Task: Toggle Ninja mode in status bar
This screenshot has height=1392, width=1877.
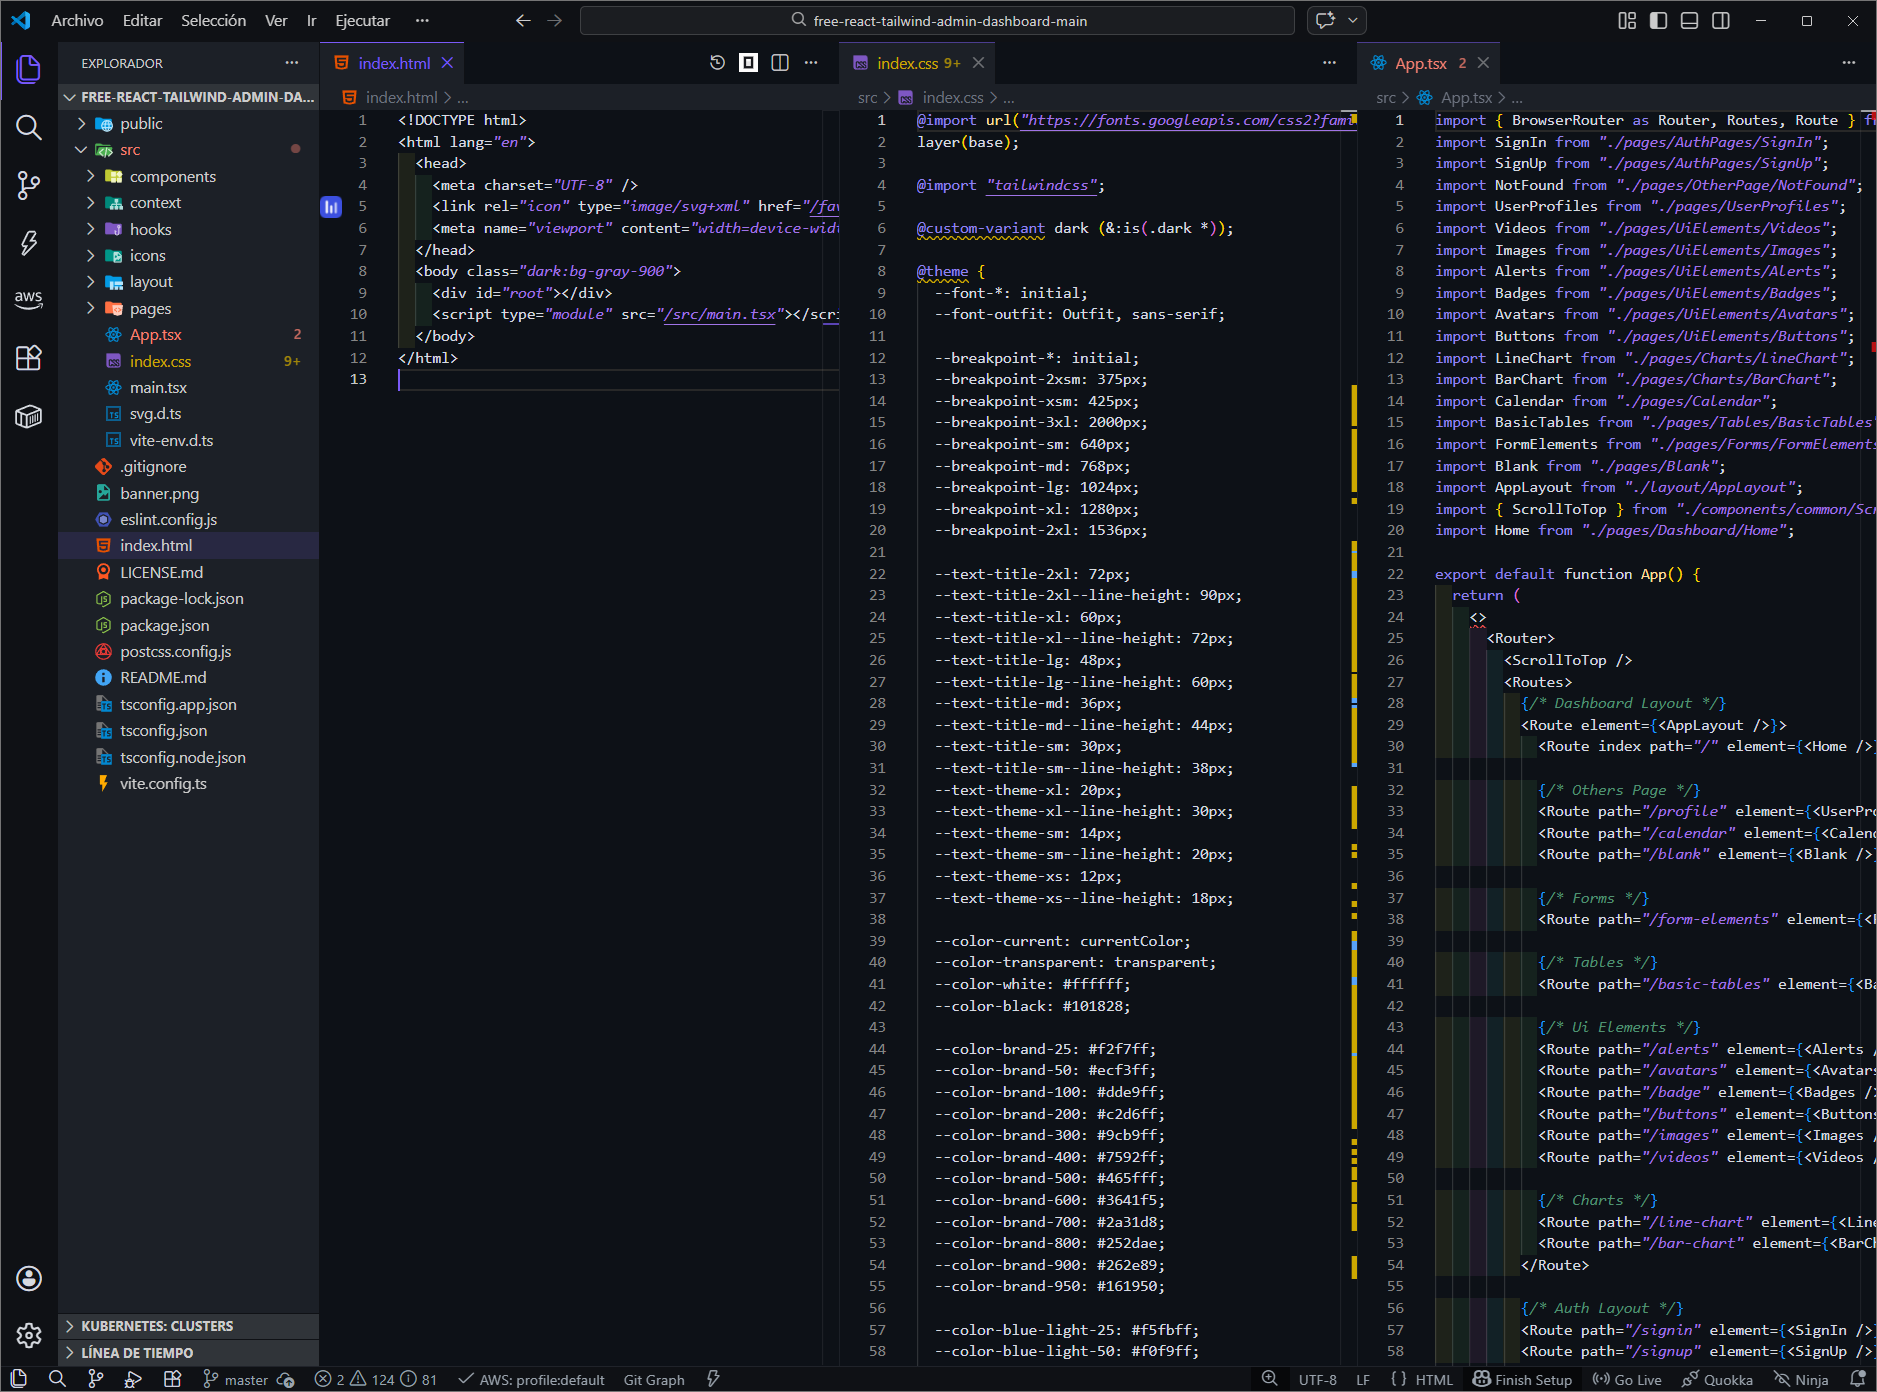Action: point(1801,1380)
